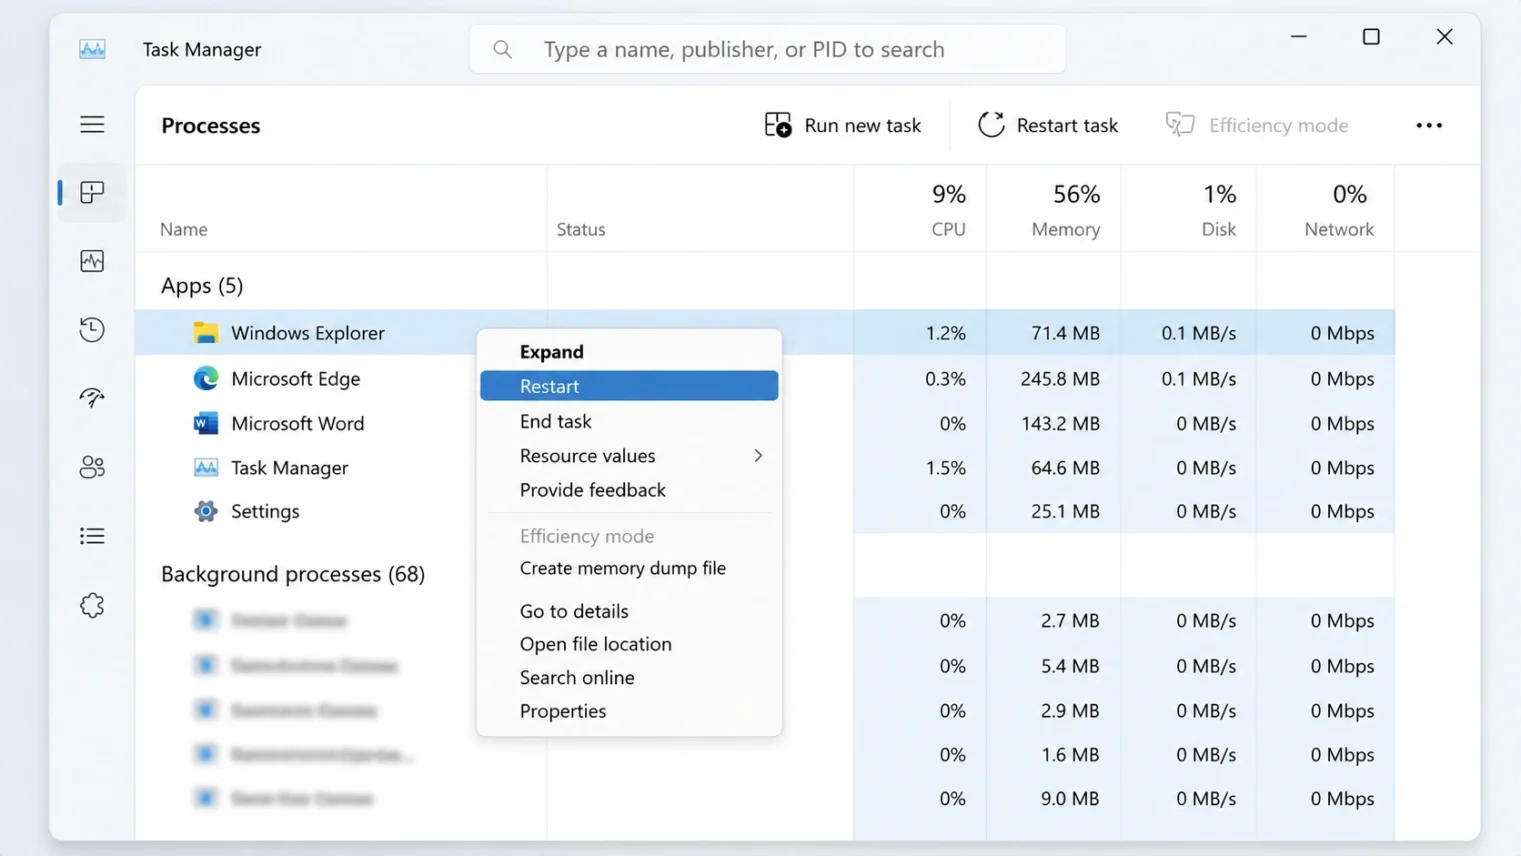Choose Search online in context menu

(629, 677)
